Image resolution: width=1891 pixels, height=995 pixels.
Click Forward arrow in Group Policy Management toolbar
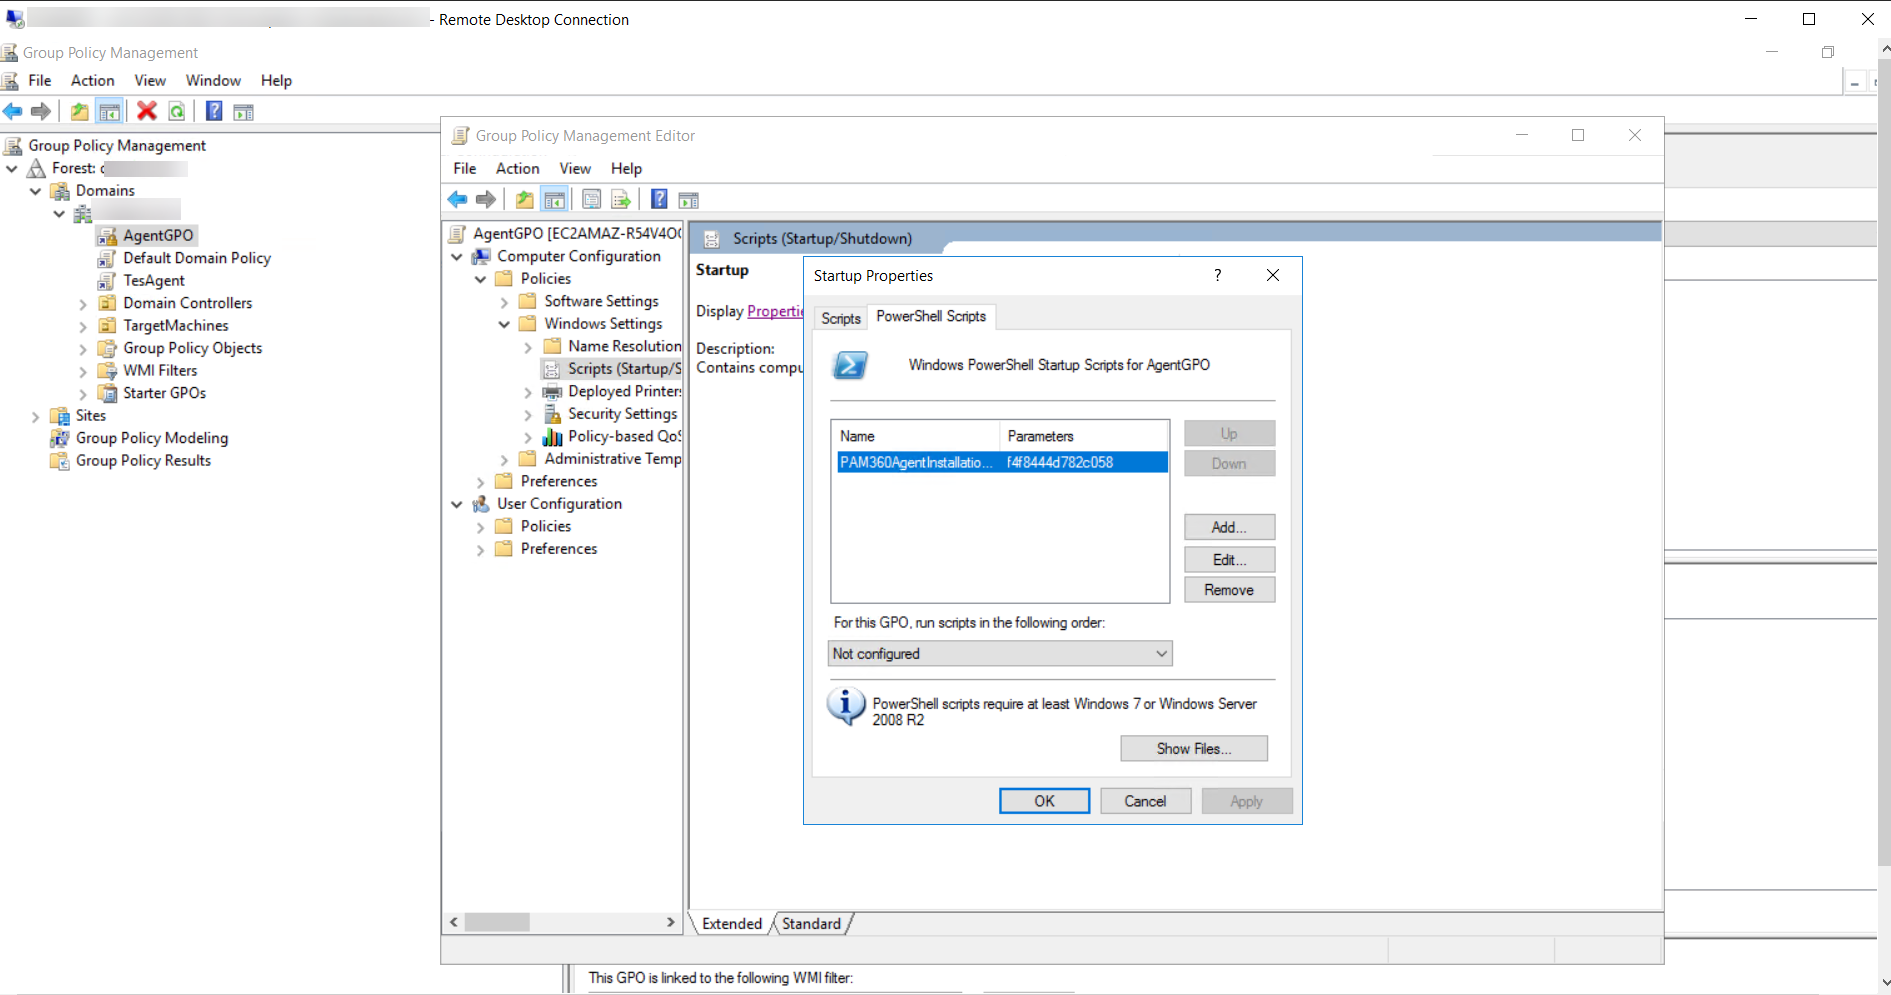pyautogui.click(x=41, y=111)
